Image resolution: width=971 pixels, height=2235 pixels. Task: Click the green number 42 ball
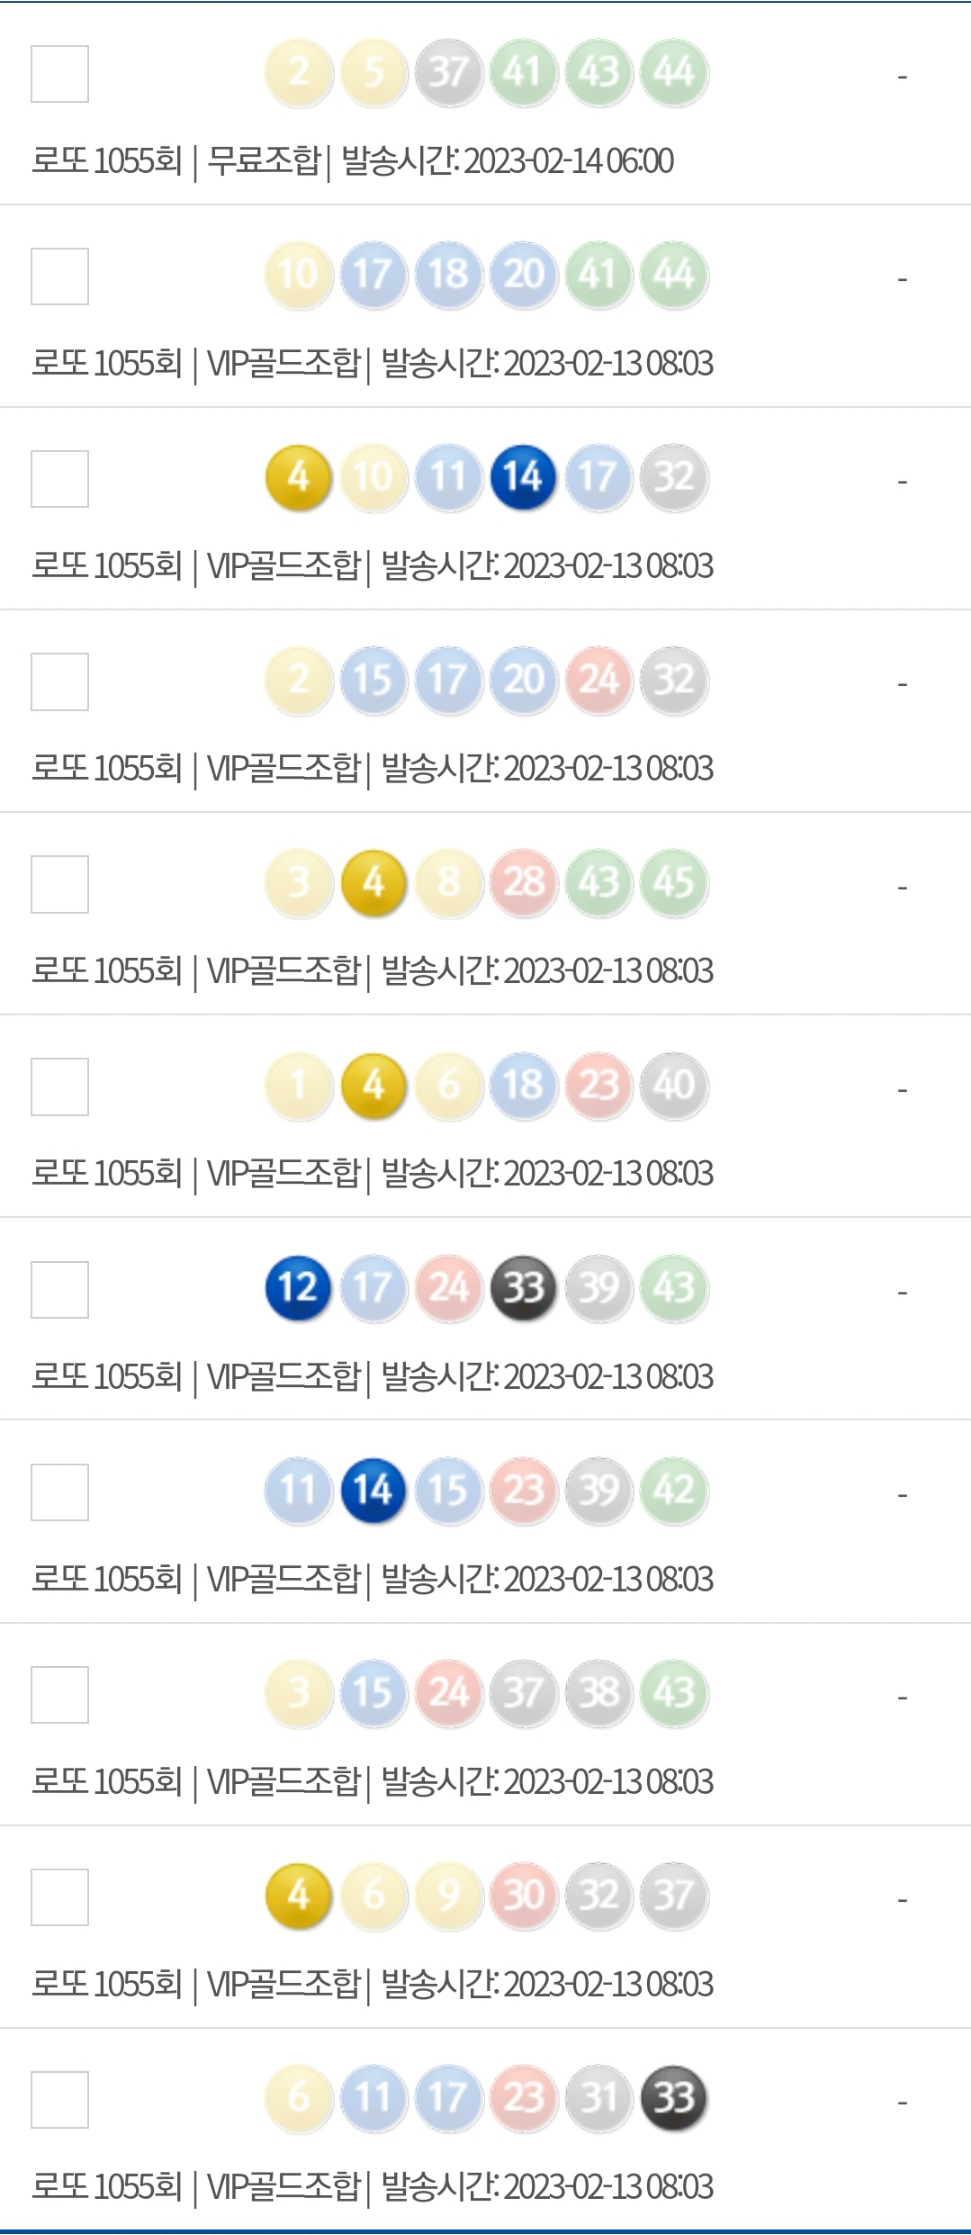pyautogui.click(x=674, y=1491)
